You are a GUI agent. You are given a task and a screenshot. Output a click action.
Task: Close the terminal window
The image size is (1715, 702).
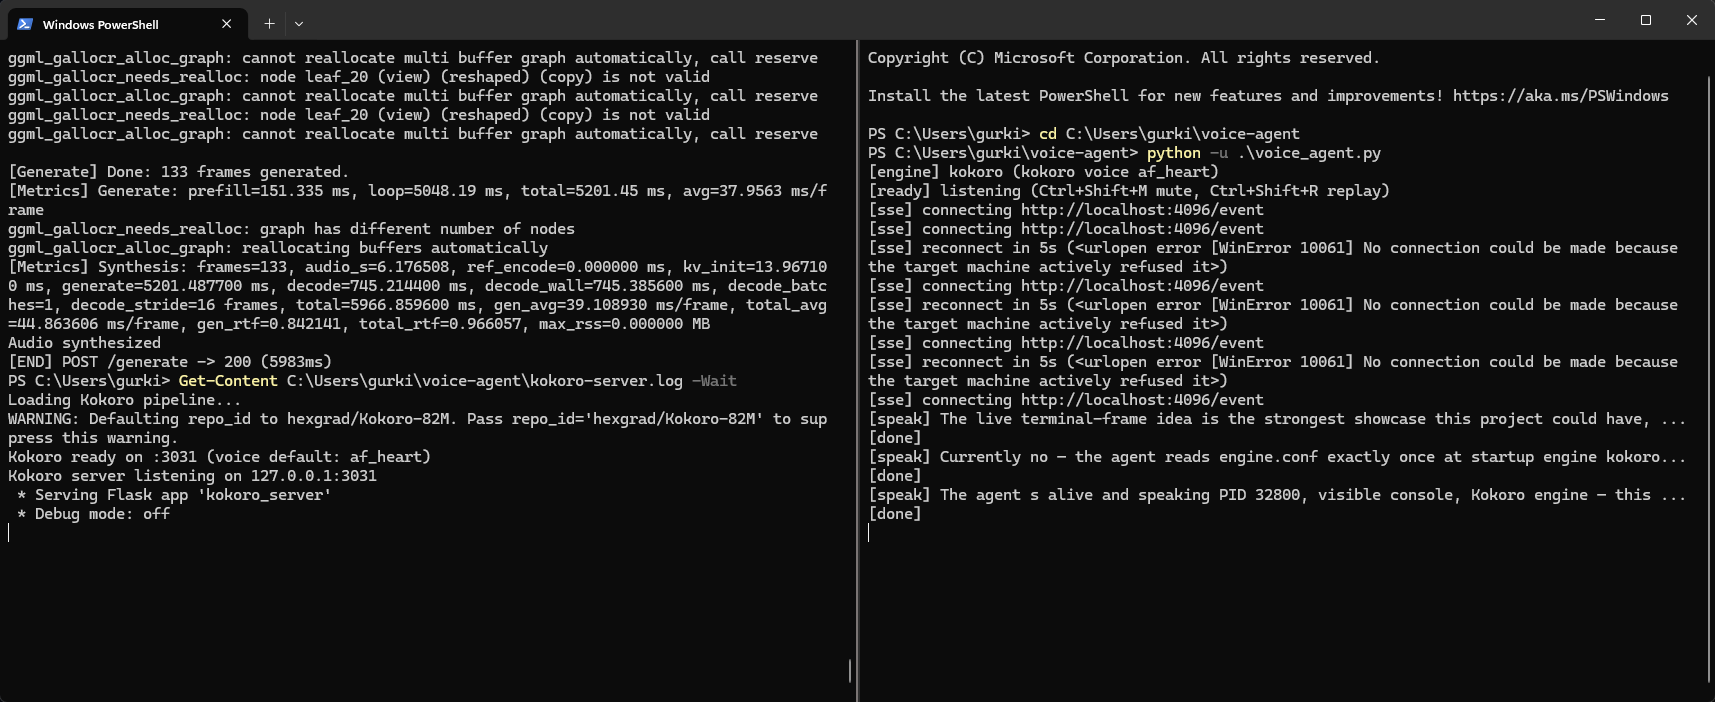pos(1692,20)
